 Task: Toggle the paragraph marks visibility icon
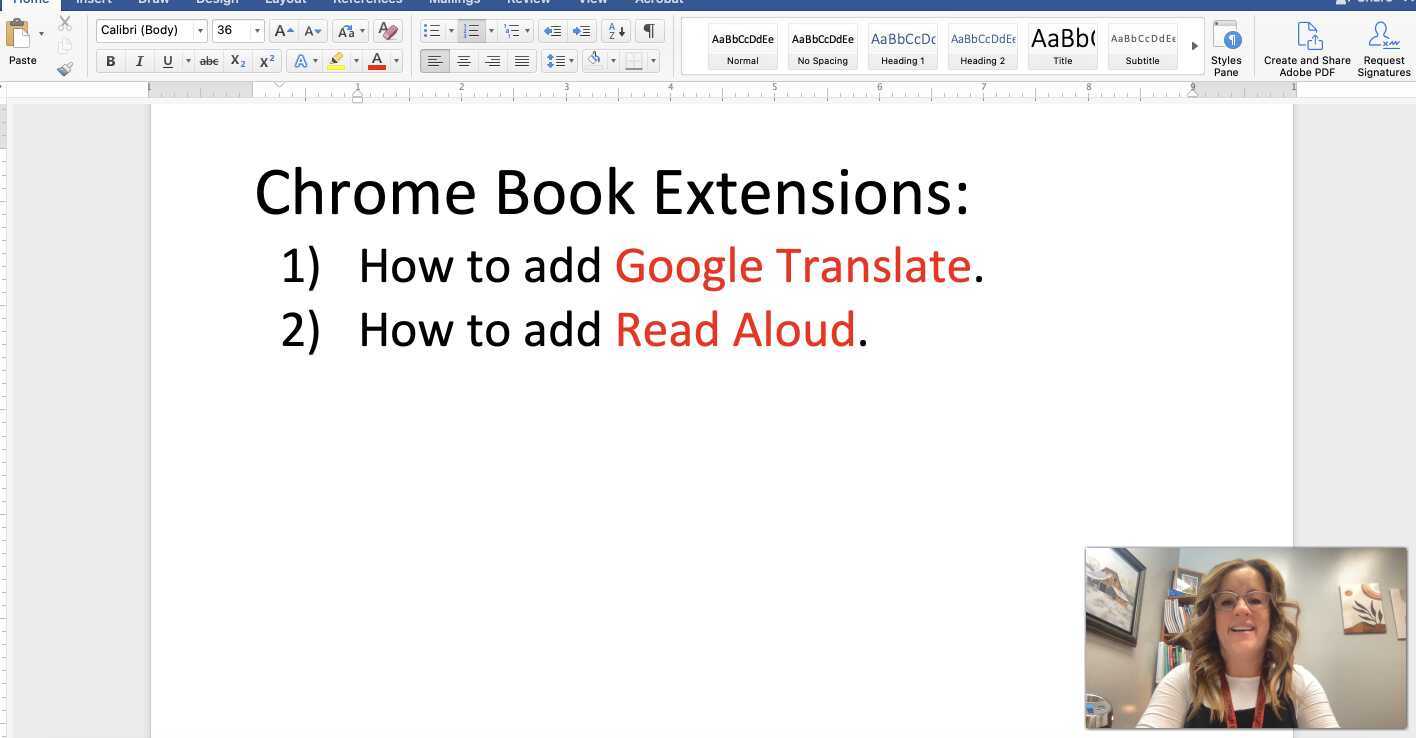point(648,30)
